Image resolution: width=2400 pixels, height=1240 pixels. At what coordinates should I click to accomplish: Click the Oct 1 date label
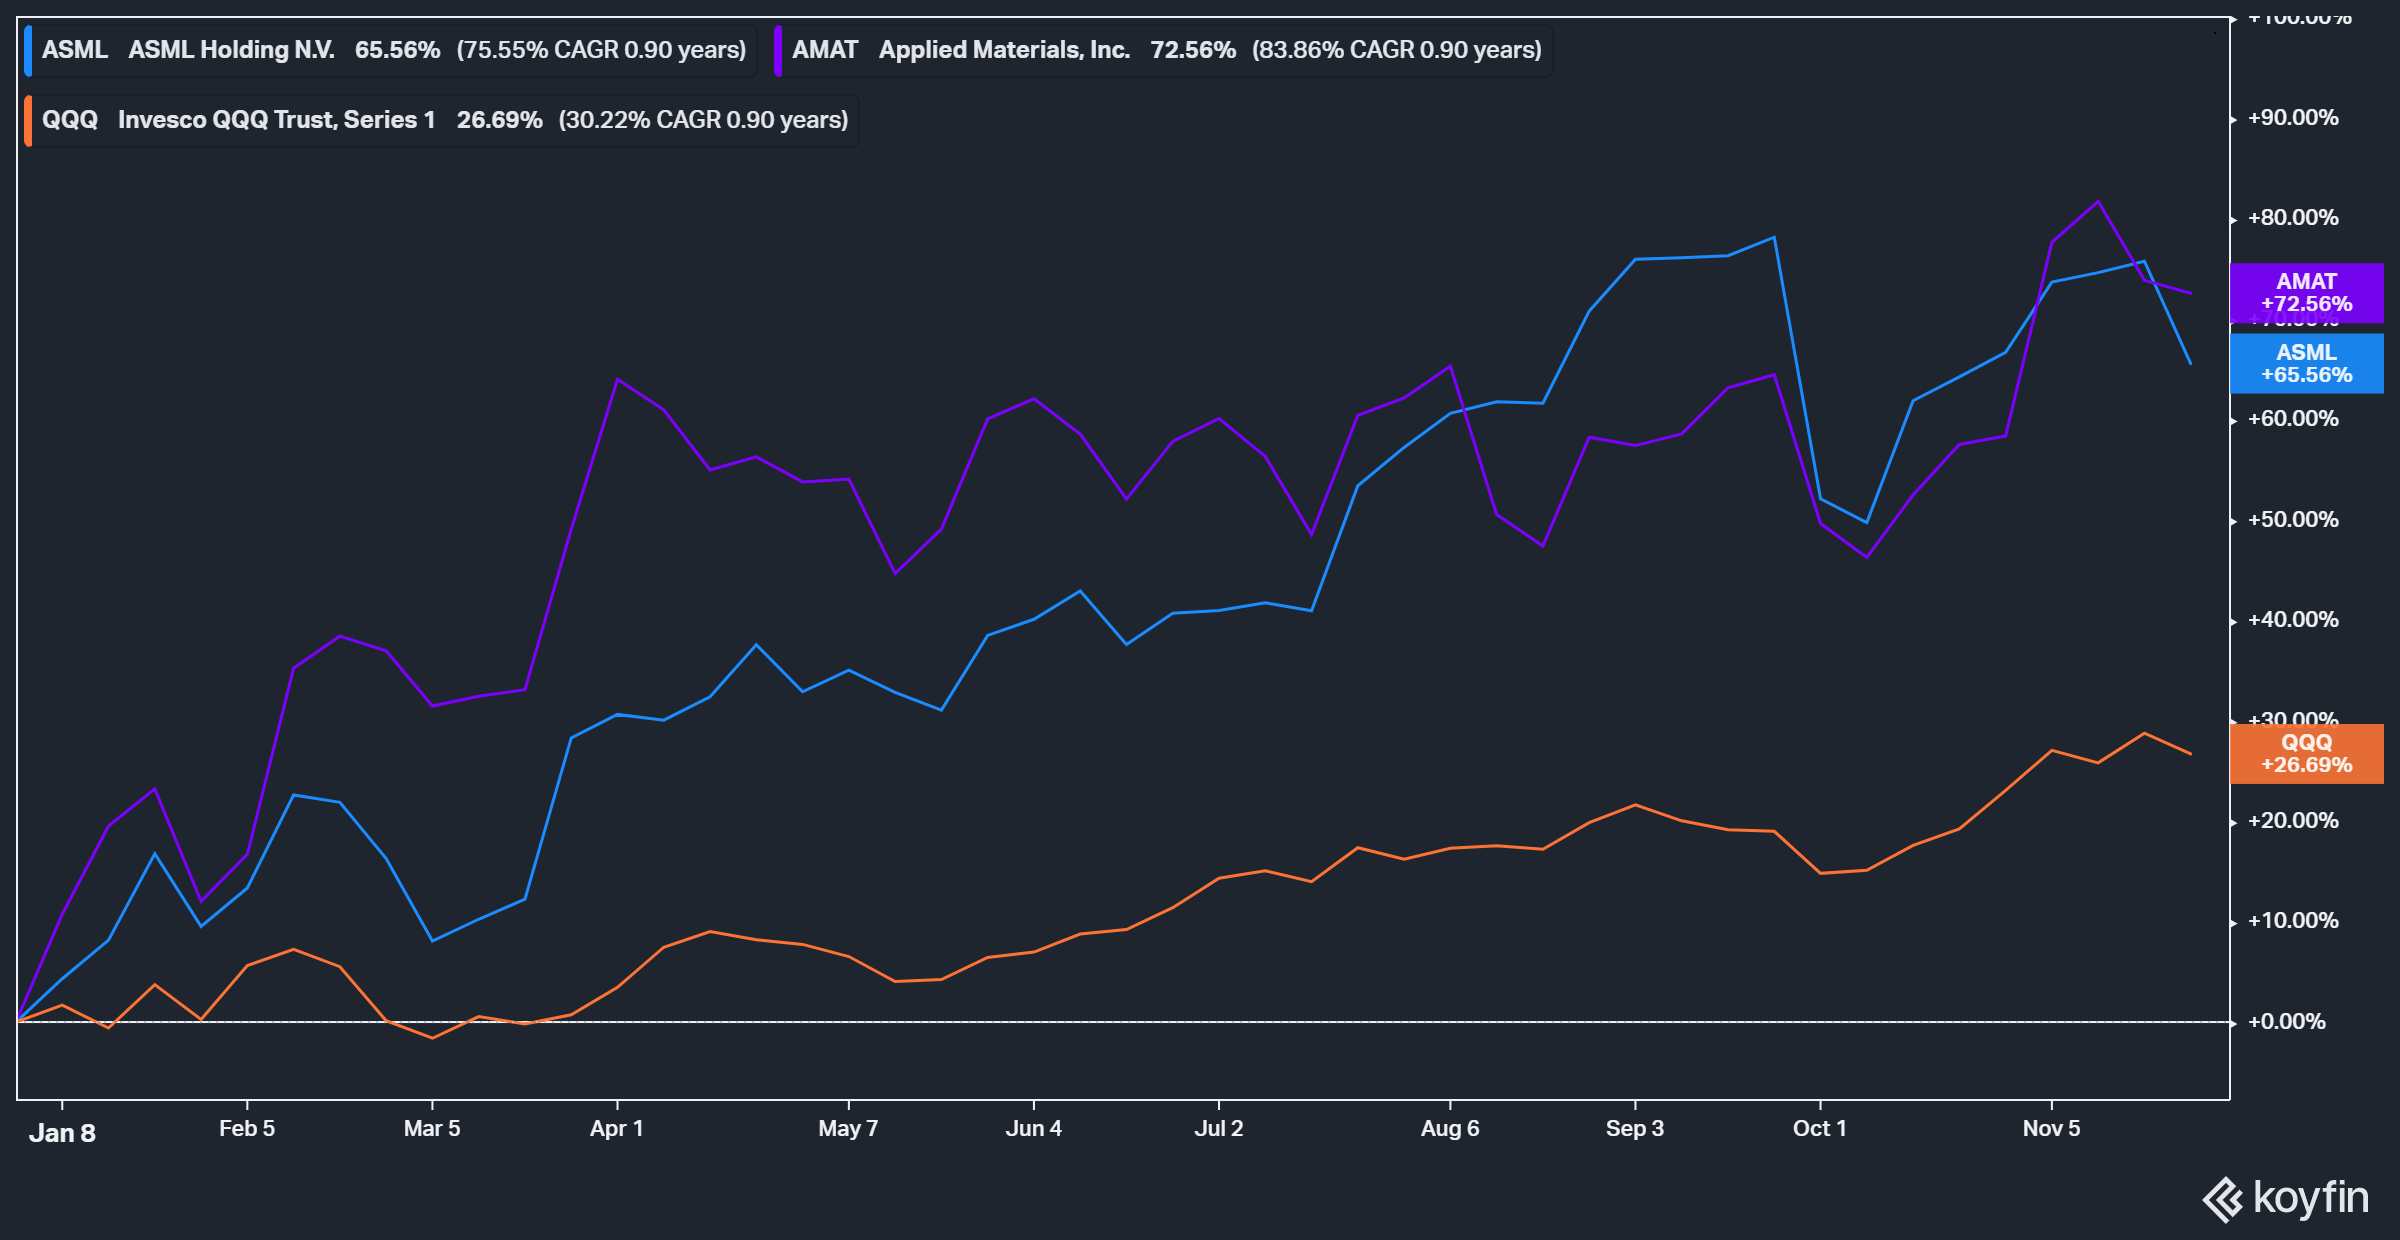coord(1820,1128)
